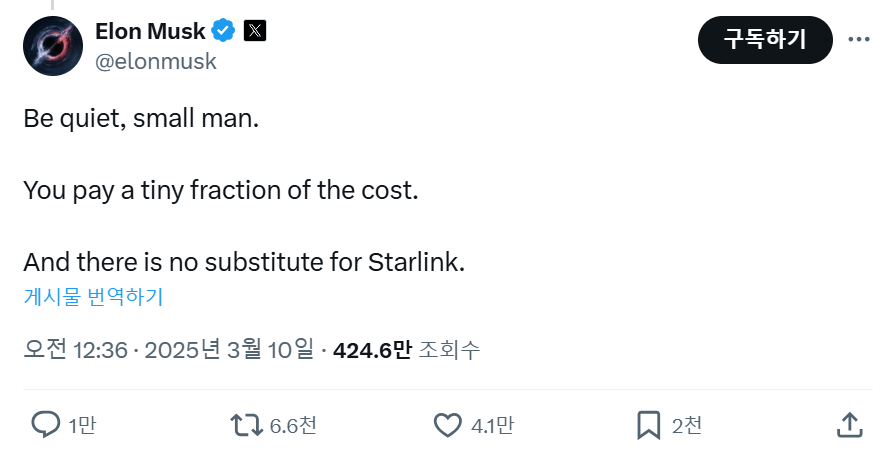Bookmark this post using the bookmark icon
This screenshot has height=457, width=895.
point(649,425)
